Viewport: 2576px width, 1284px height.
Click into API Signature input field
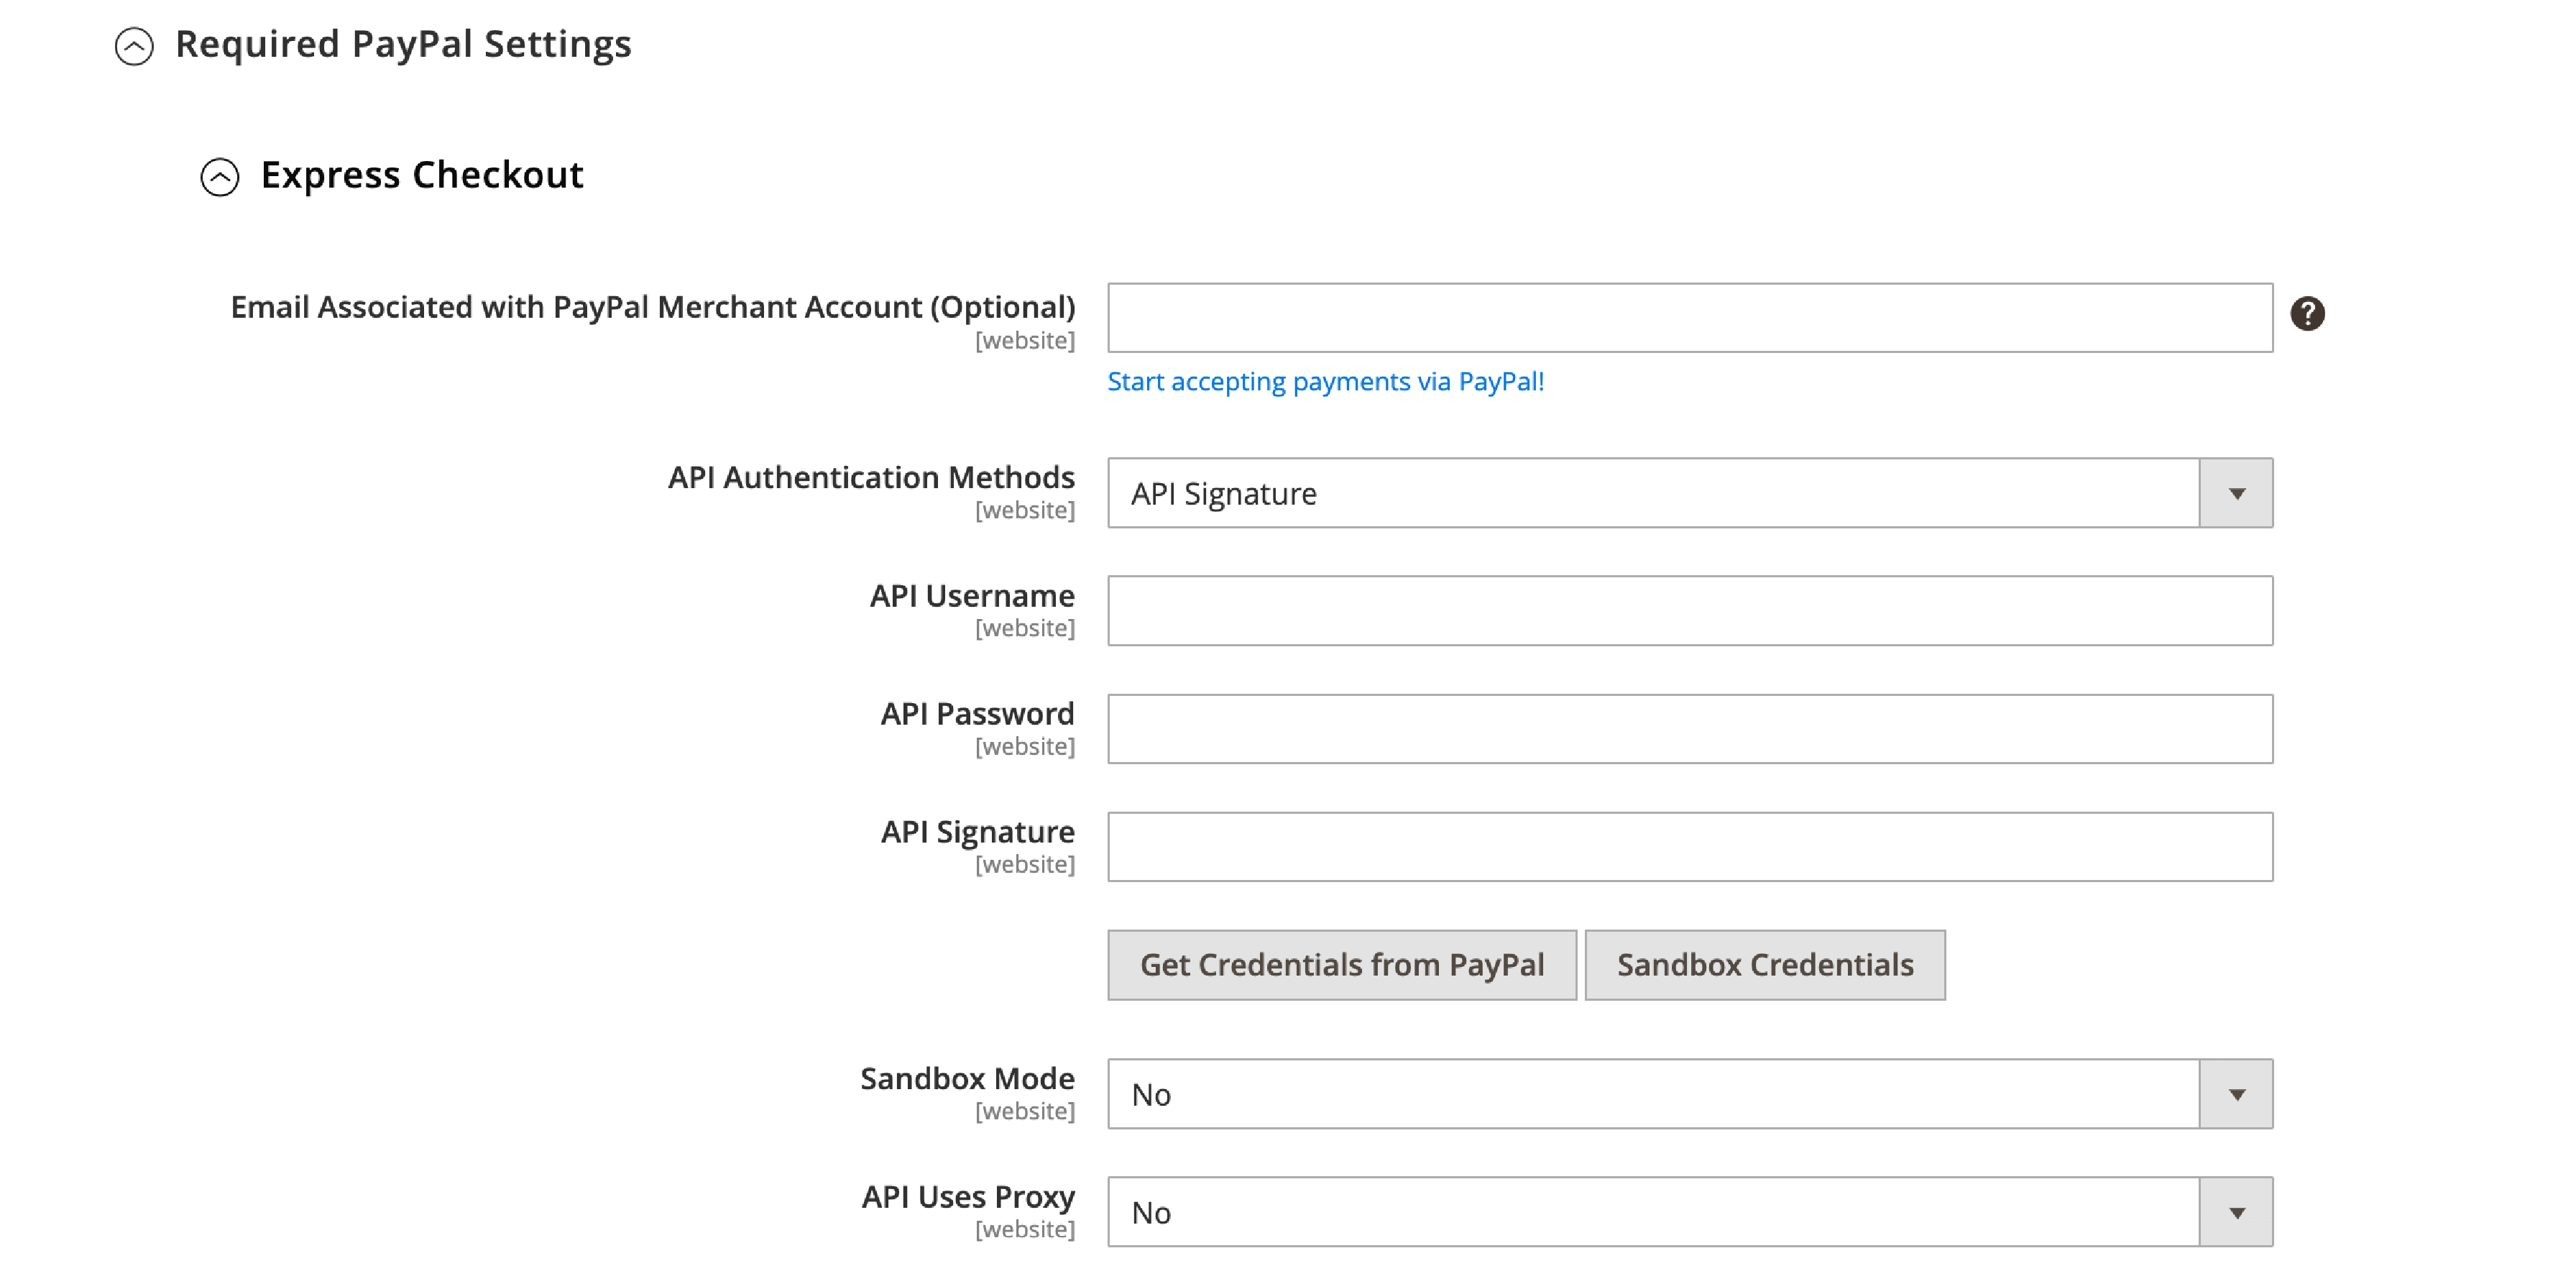coord(1690,847)
